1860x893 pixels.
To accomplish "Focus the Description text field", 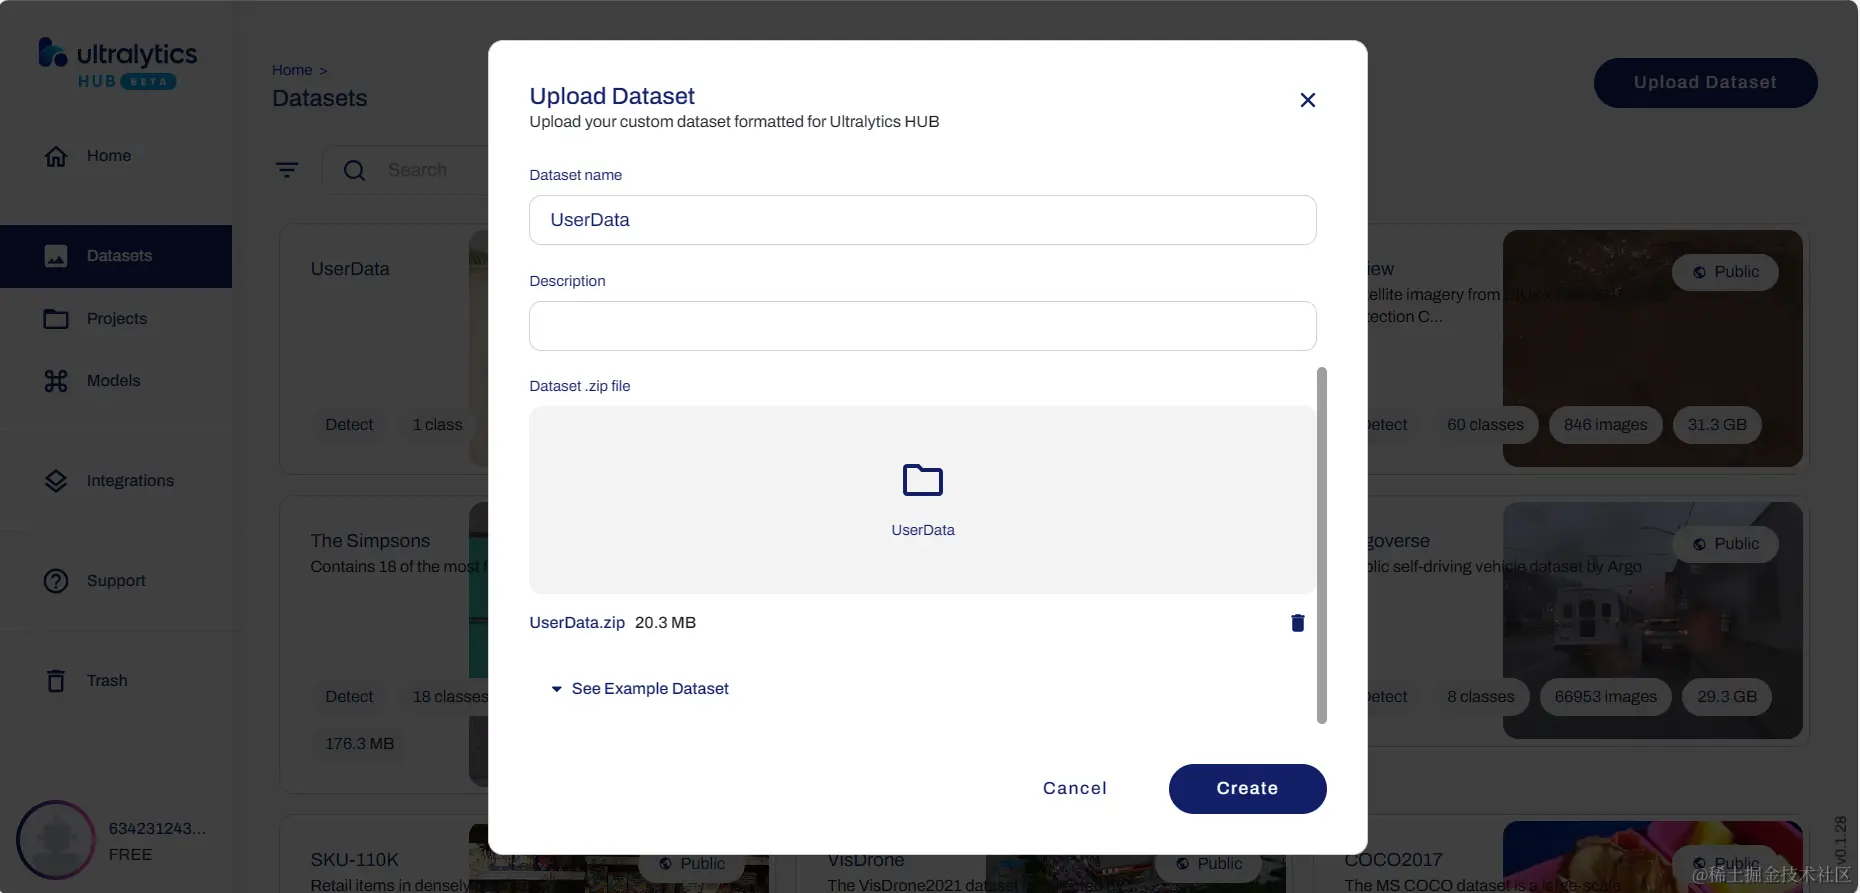I will 922,326.
